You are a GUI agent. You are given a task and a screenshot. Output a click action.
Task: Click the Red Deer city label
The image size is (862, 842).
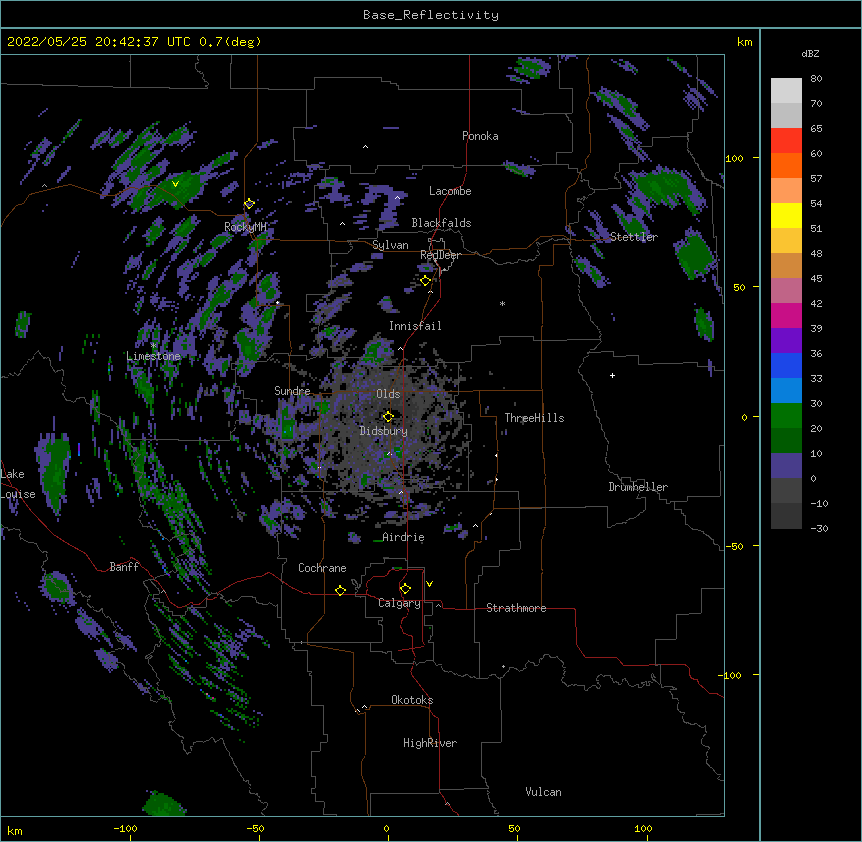(440, 255)
